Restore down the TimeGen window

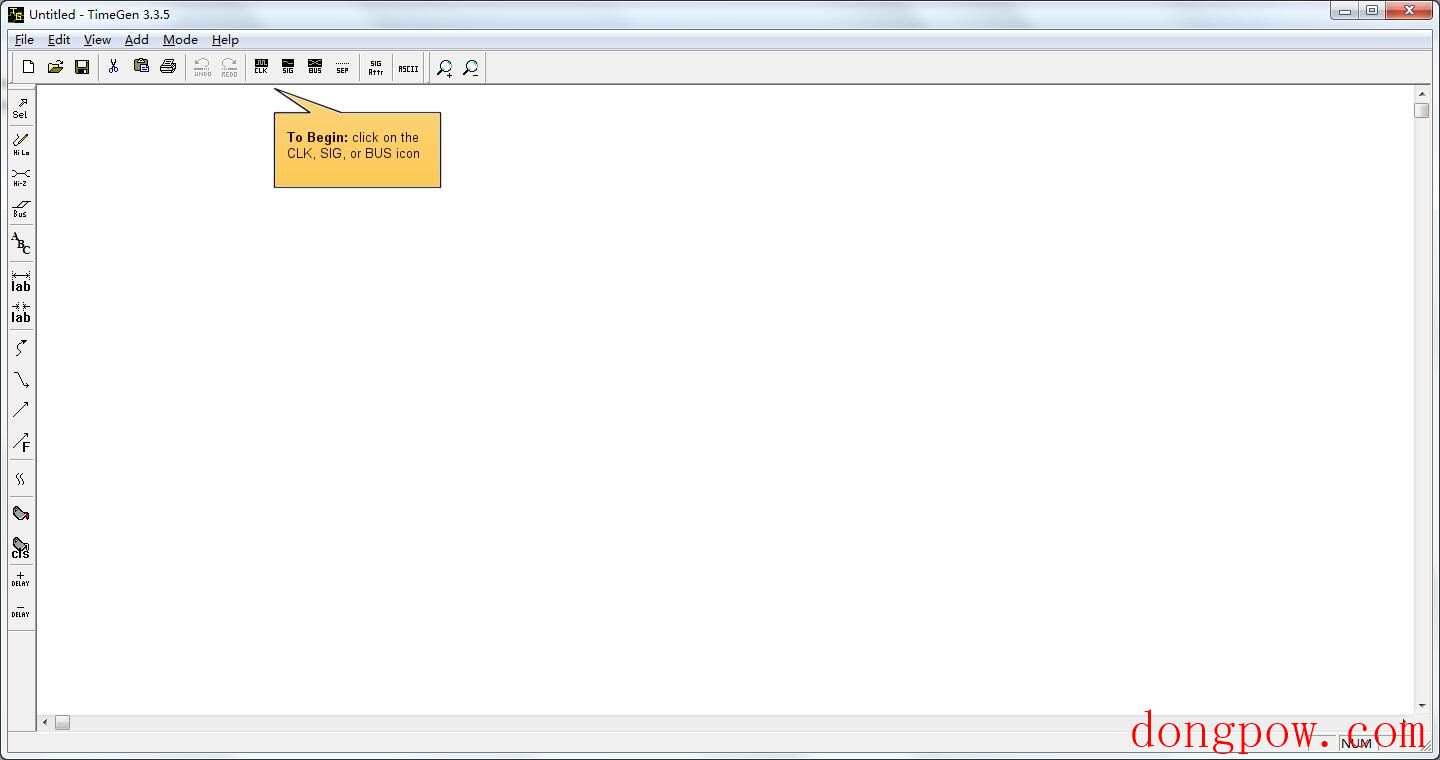[1372, 11]
